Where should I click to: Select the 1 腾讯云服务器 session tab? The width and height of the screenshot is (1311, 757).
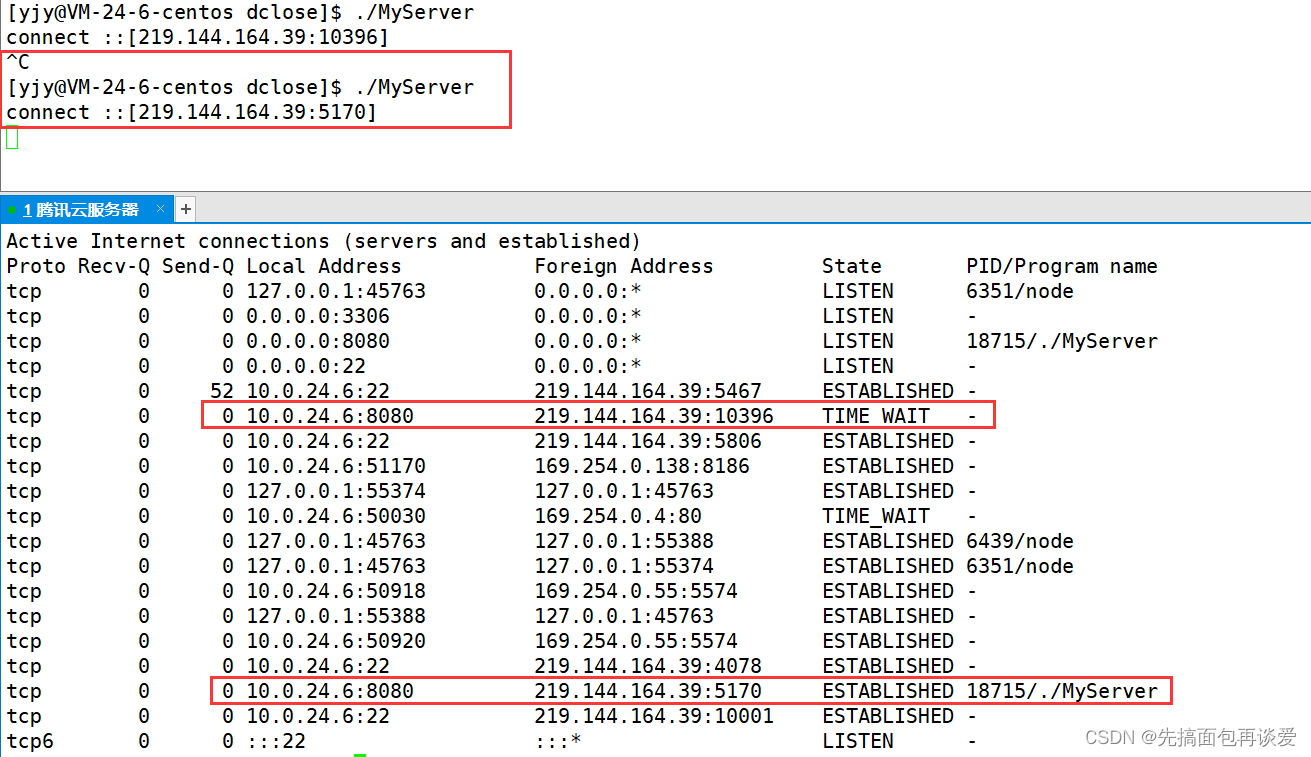tap(86, 209)
